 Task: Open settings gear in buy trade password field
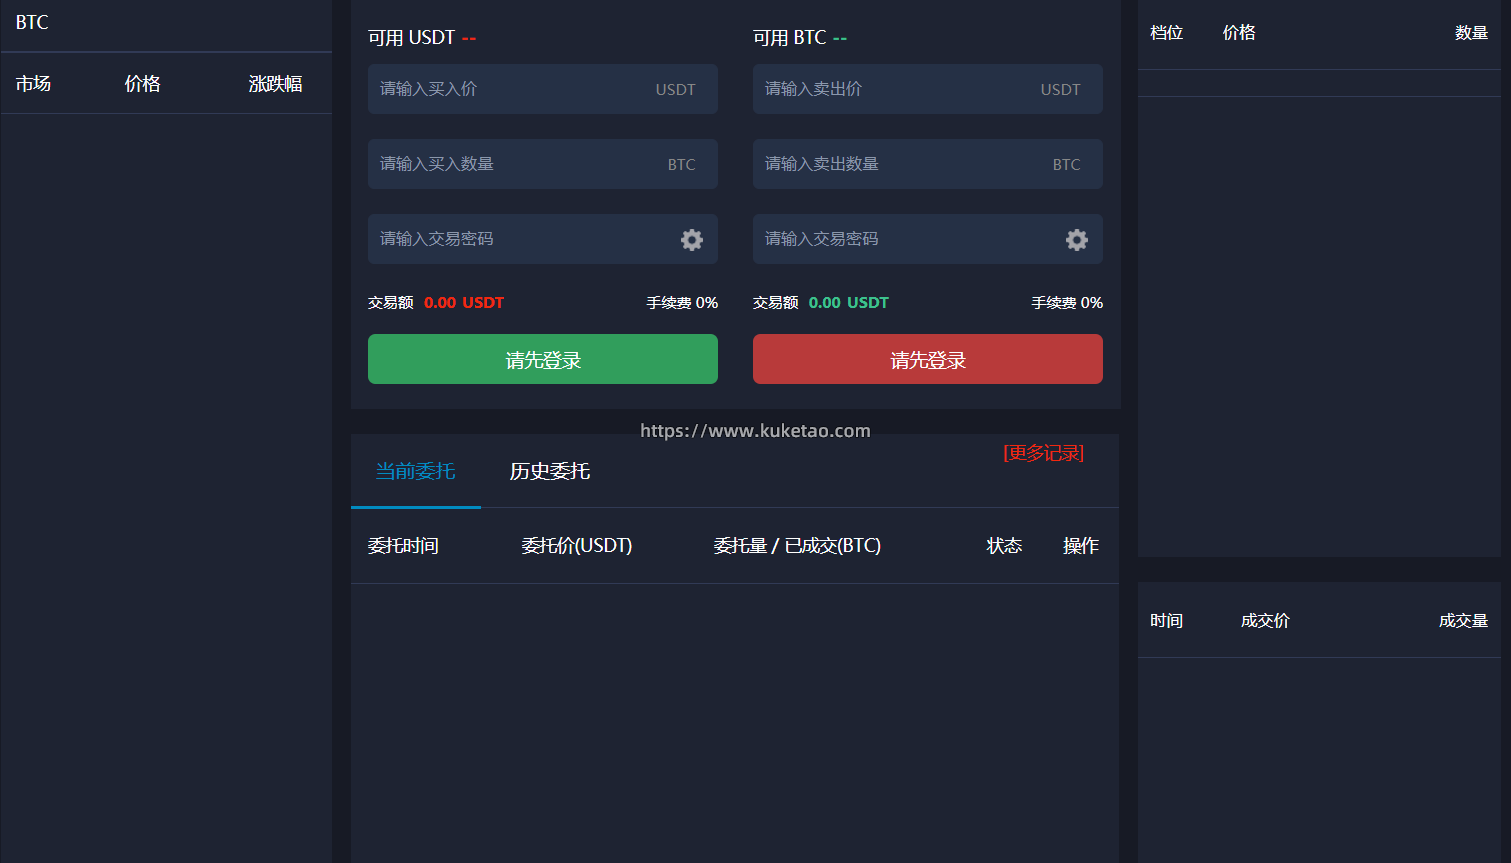pos(692,240)
